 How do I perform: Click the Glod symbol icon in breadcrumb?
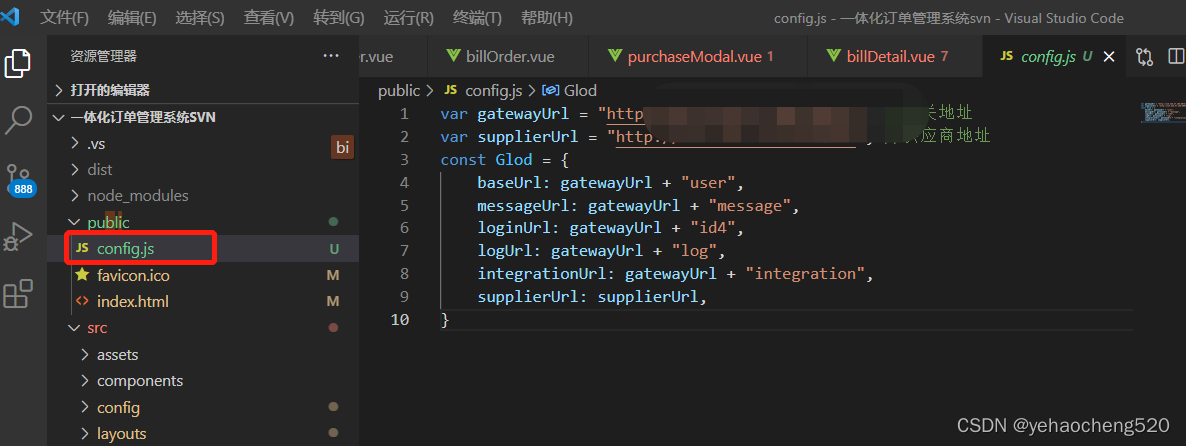tap(551, 91)
